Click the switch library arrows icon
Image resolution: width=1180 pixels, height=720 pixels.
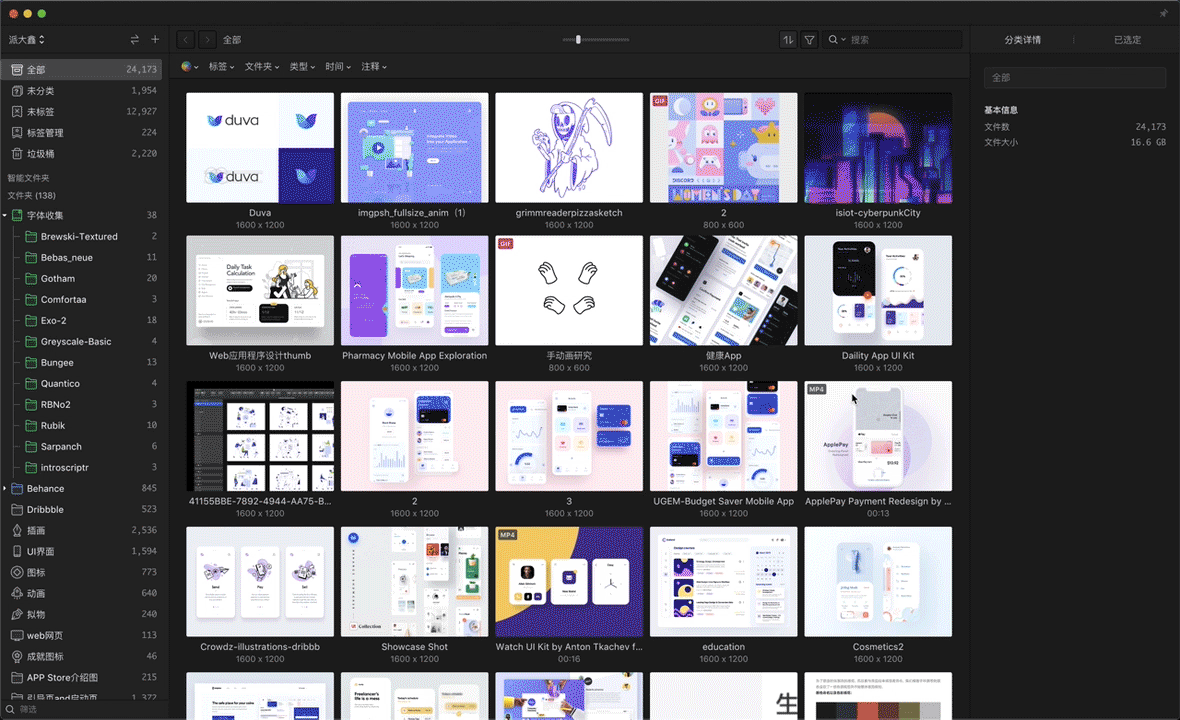click(x=135, y=39)
